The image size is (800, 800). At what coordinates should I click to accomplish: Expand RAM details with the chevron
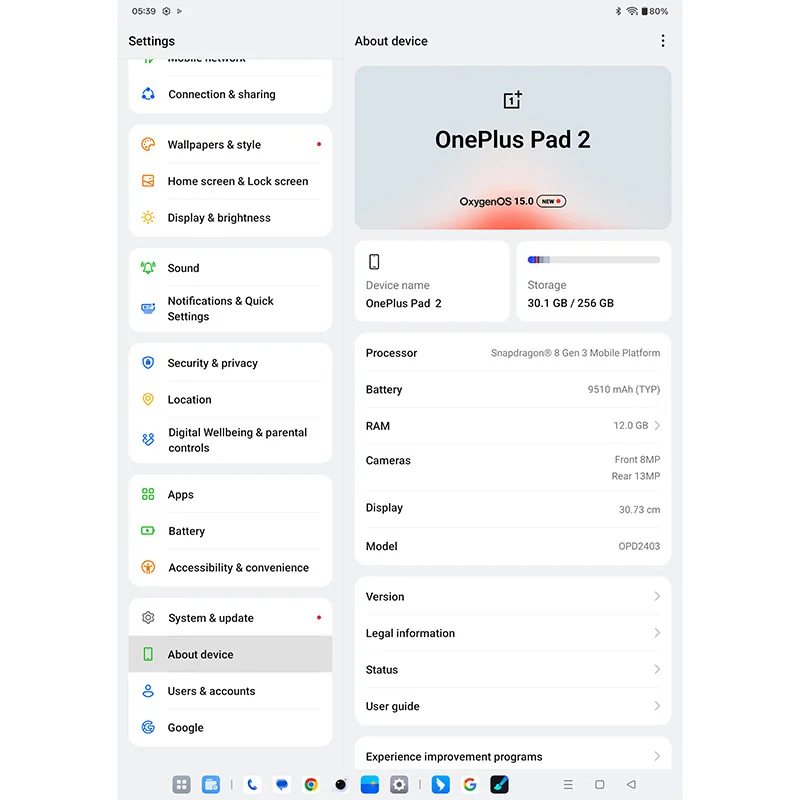[657, 426]
